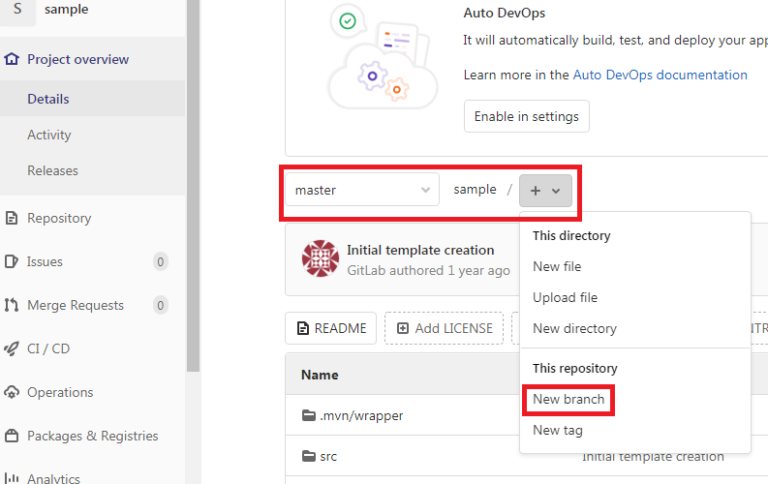Click the Add LICENSE plus icon
The width and height of the screenshot is (768, 484).
(x=403, y=328)
